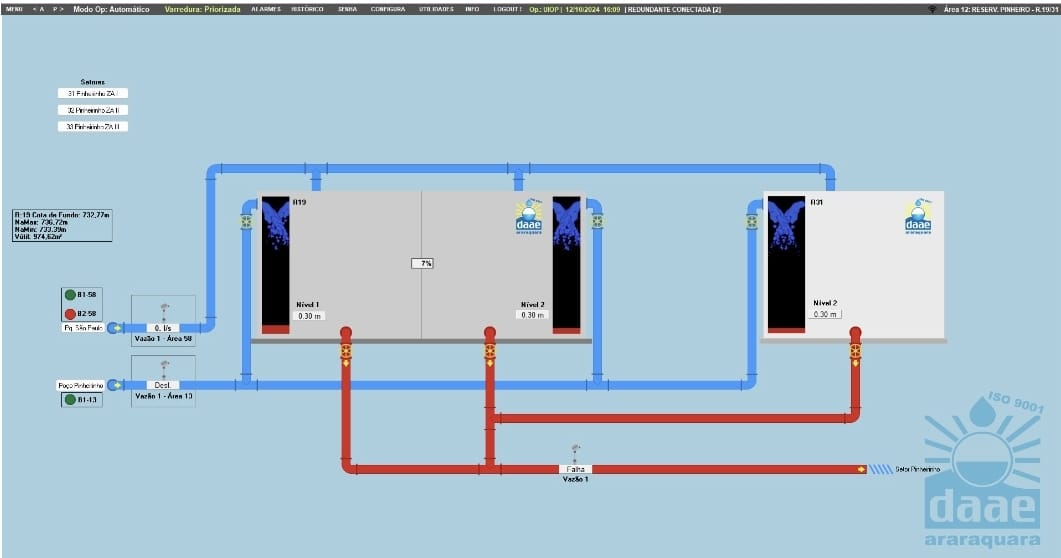Click the LOGOUT button
This screenshot has width=1061, height=558.
[x=508, y=8]
